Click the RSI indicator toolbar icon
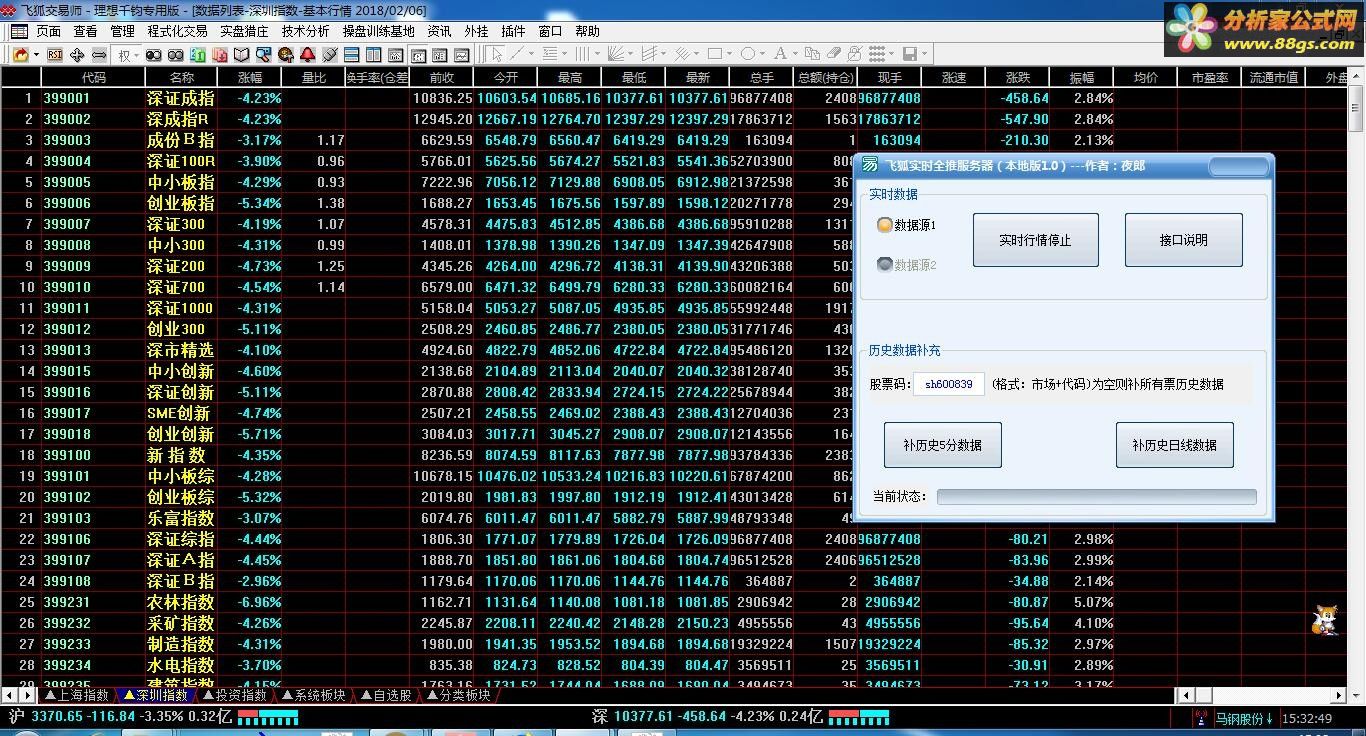Viewport: 1366px width, 736px height. point(54,54)
